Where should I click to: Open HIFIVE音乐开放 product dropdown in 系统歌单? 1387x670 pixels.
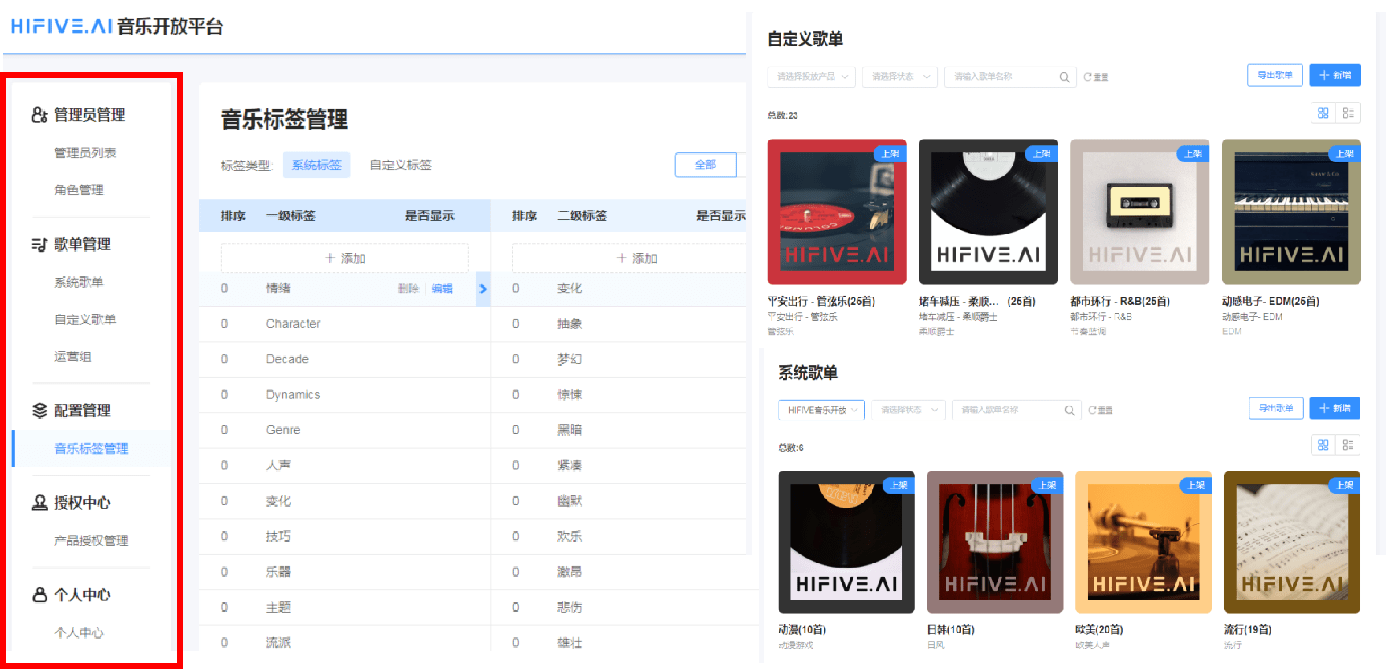coord(821,410)
